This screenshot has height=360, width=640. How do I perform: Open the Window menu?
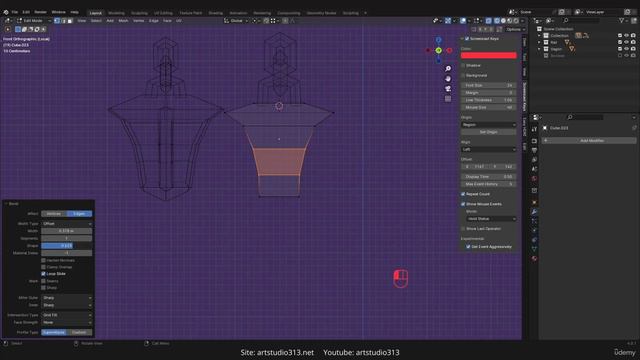pos(58,12)
